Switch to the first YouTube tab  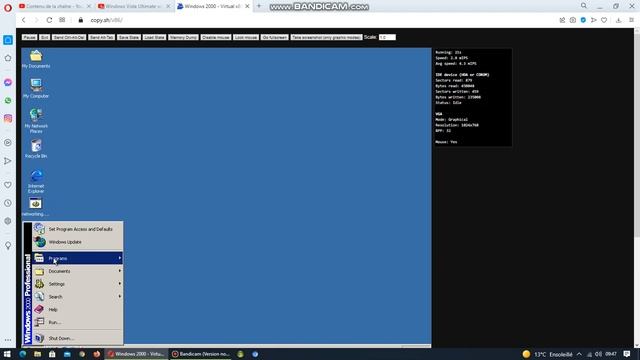tap(54, 6)
